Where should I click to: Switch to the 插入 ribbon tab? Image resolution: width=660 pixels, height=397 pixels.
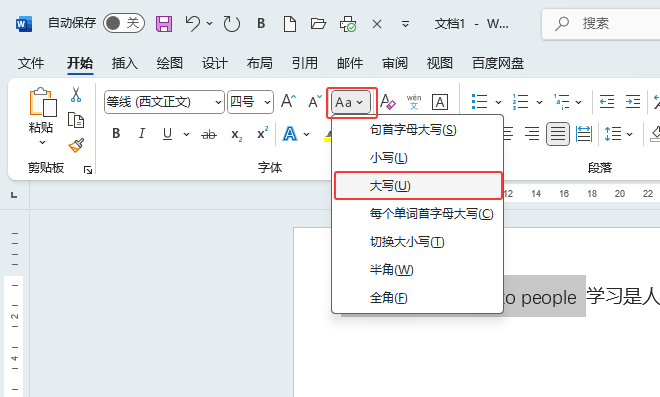(125, 63)
